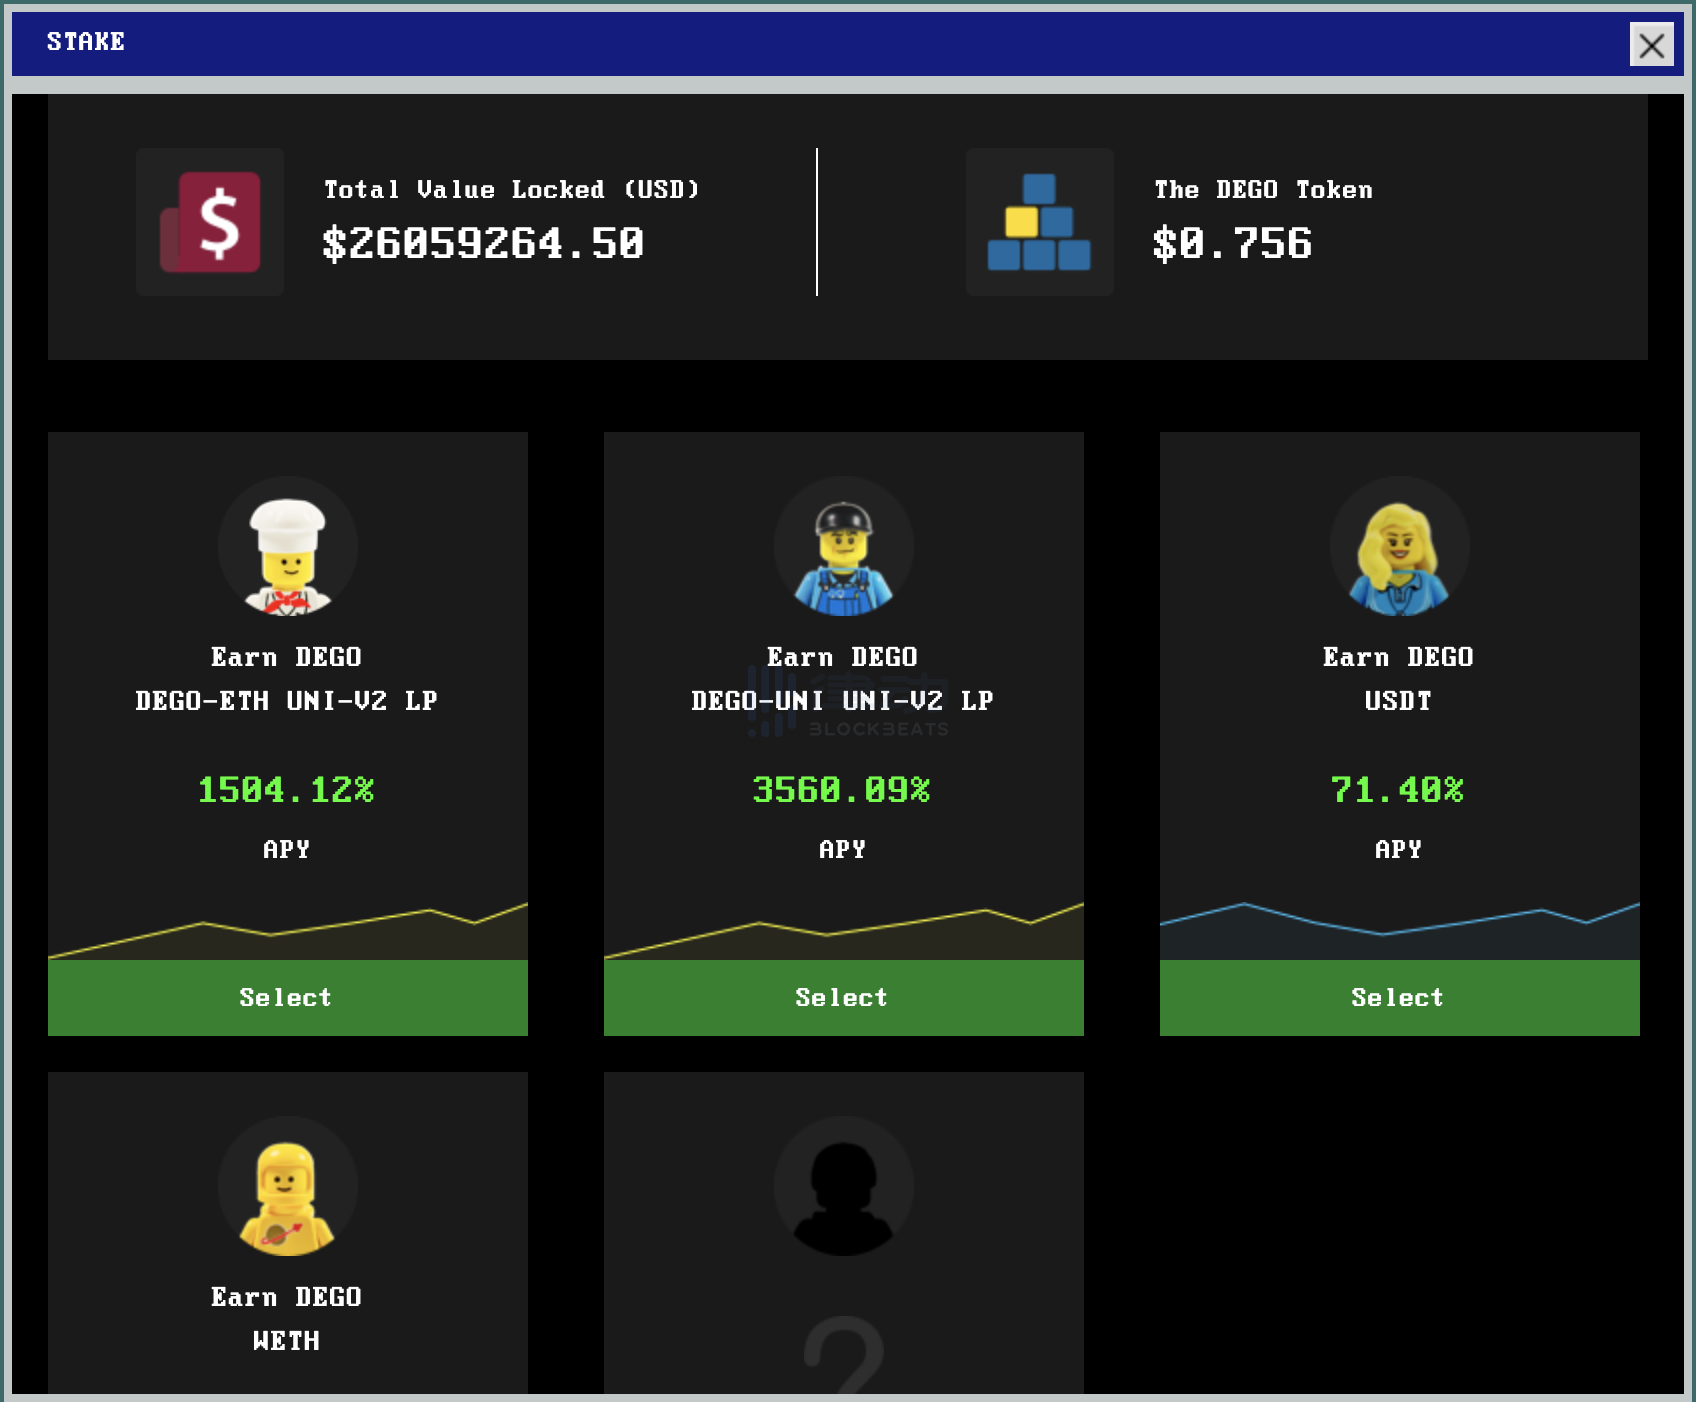Click the DEGO token price $0.756
This screenshot has height=1402, width=1696.
1232,244
